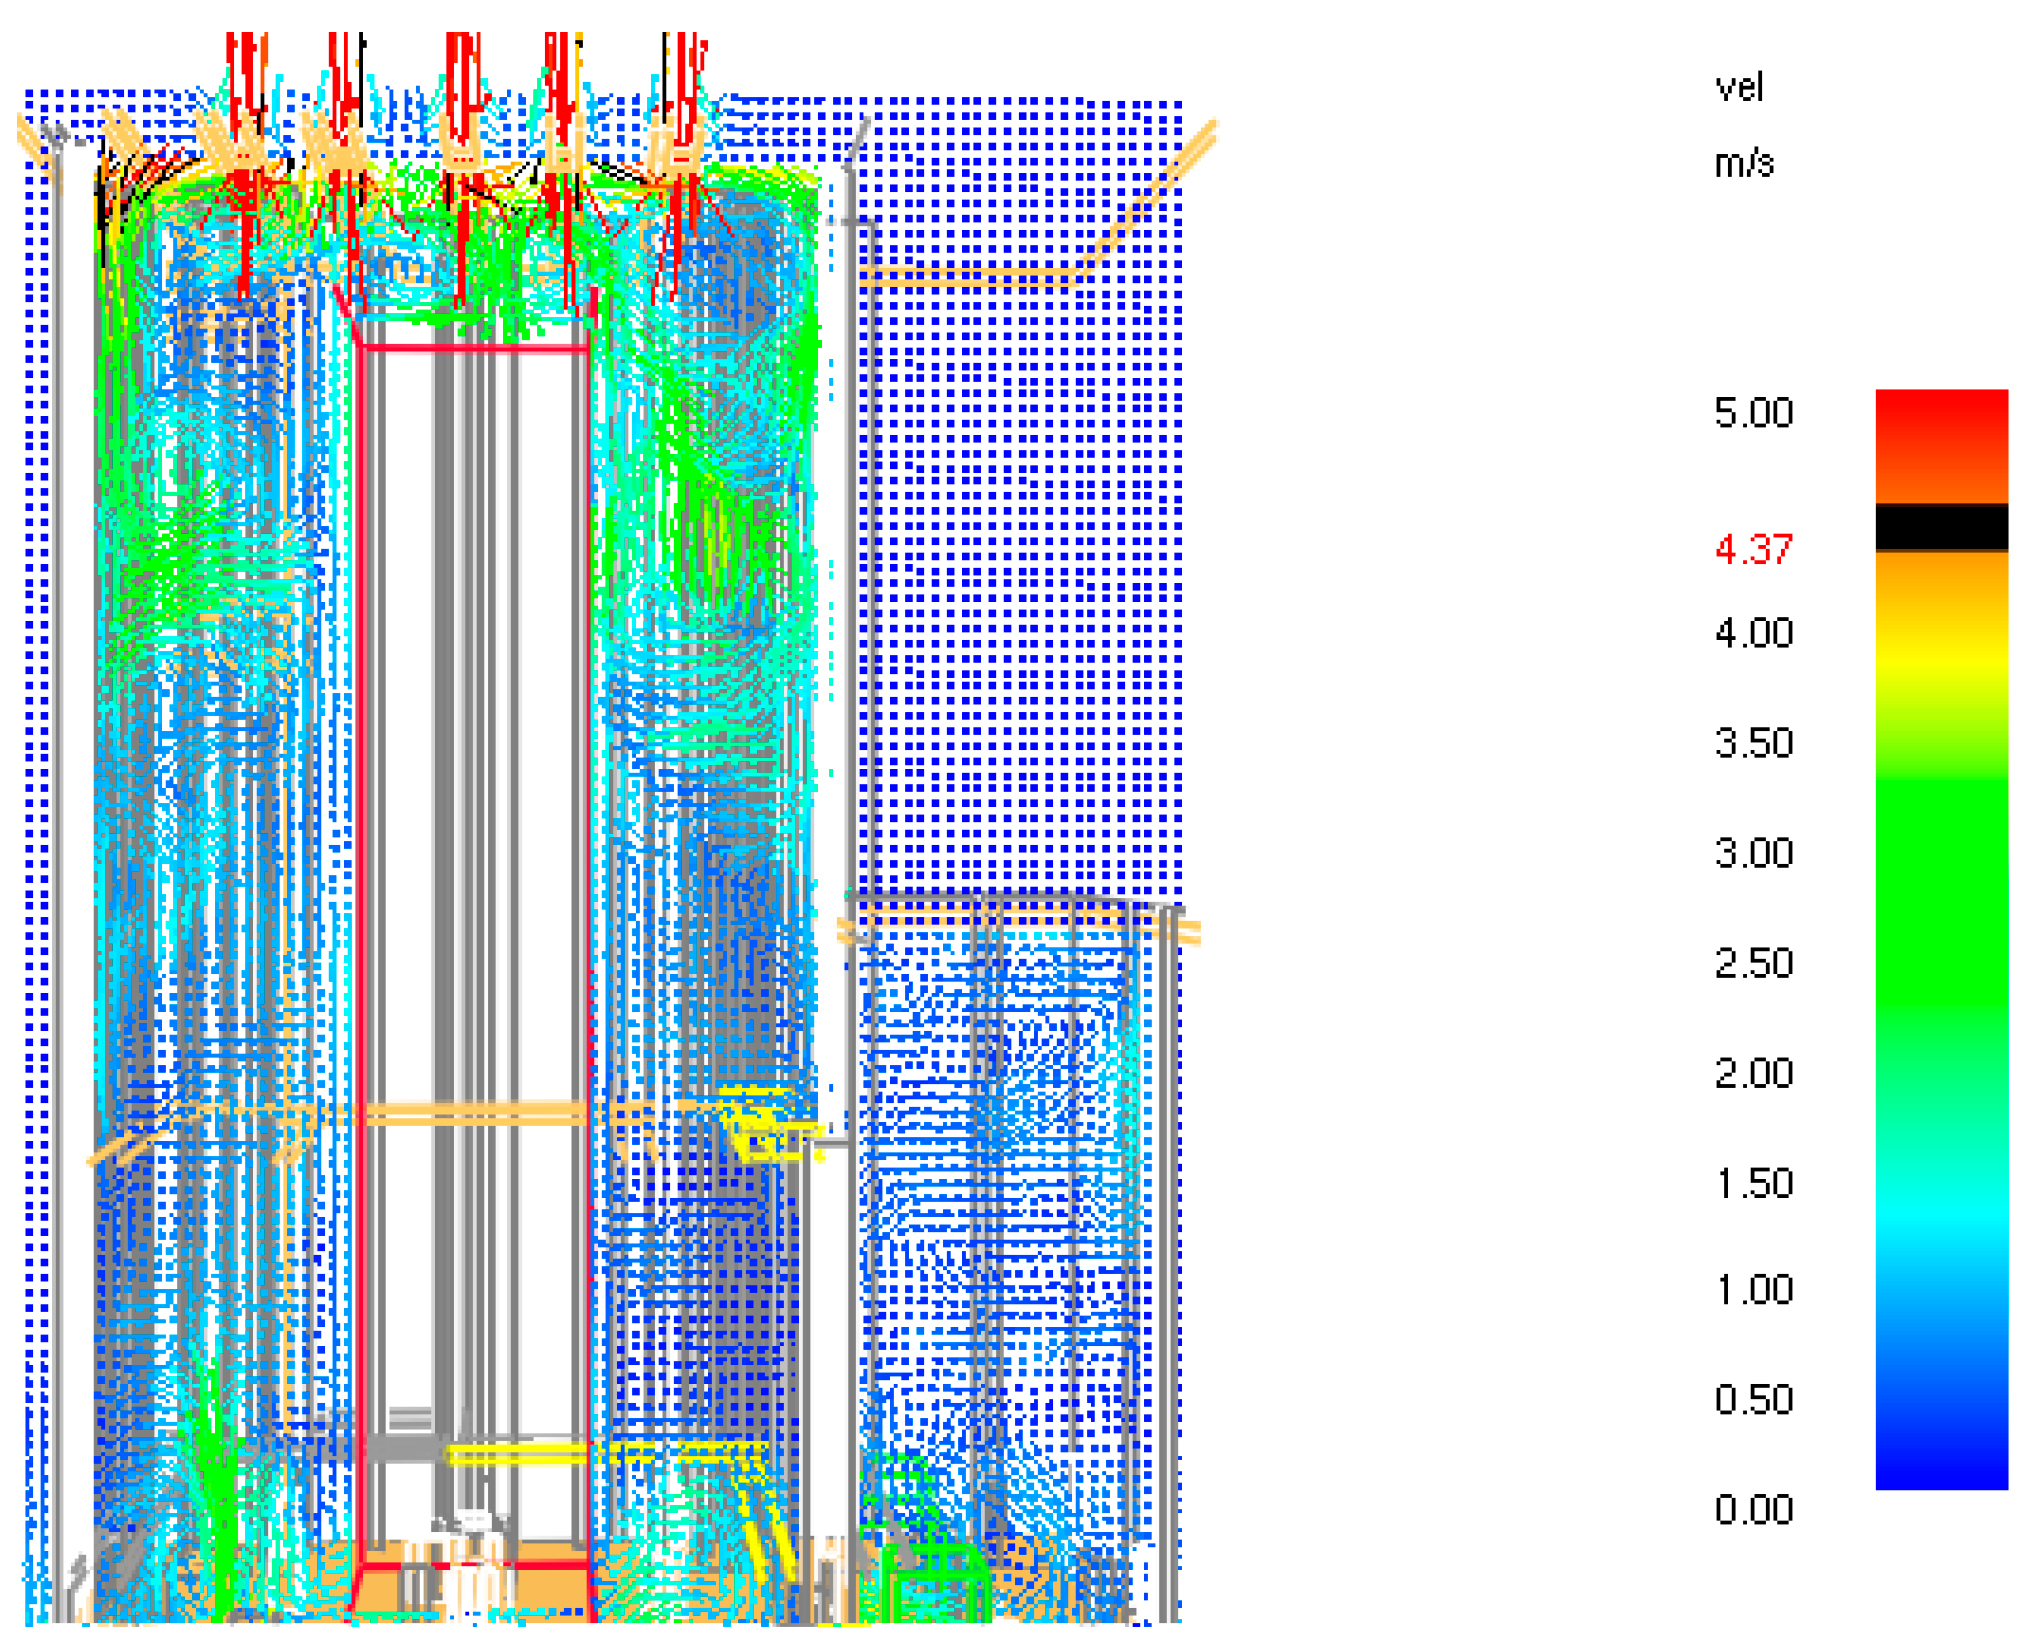Click the red 4.37 probe value label
This screenshot has height=1648, width=2032.
tap(1753, 549)
